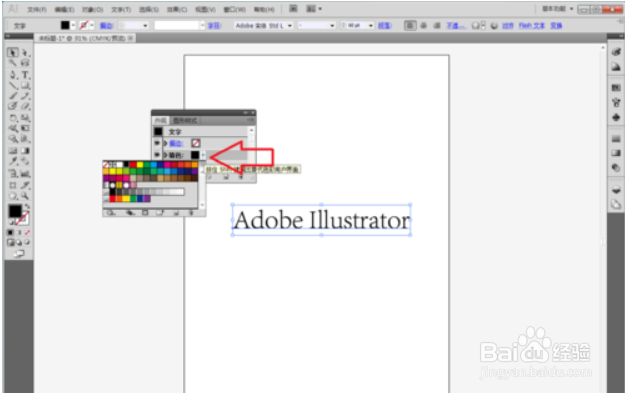The image size is (625, 393).
Task: Click the 段落 link in control bar
Action: pyautogui.click(x=384, y=26)
